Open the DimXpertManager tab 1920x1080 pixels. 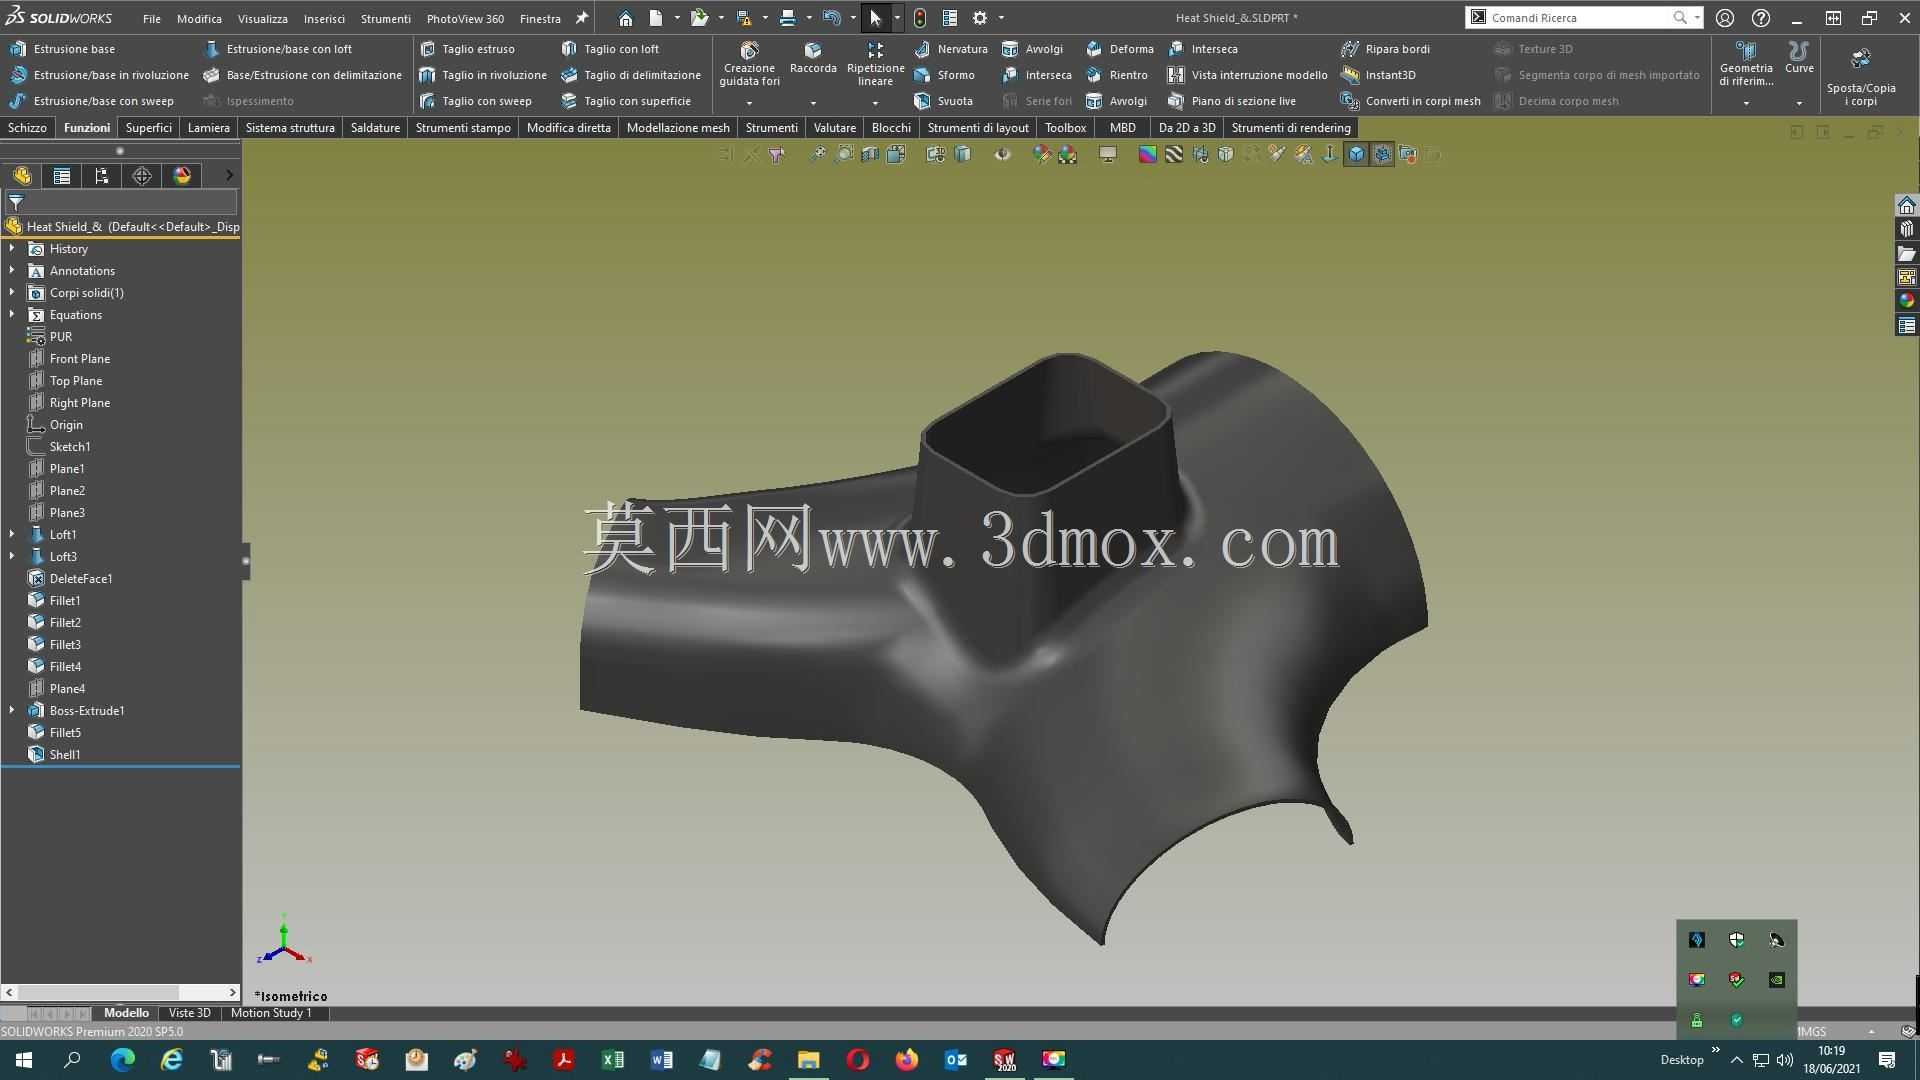click(142, 176)
